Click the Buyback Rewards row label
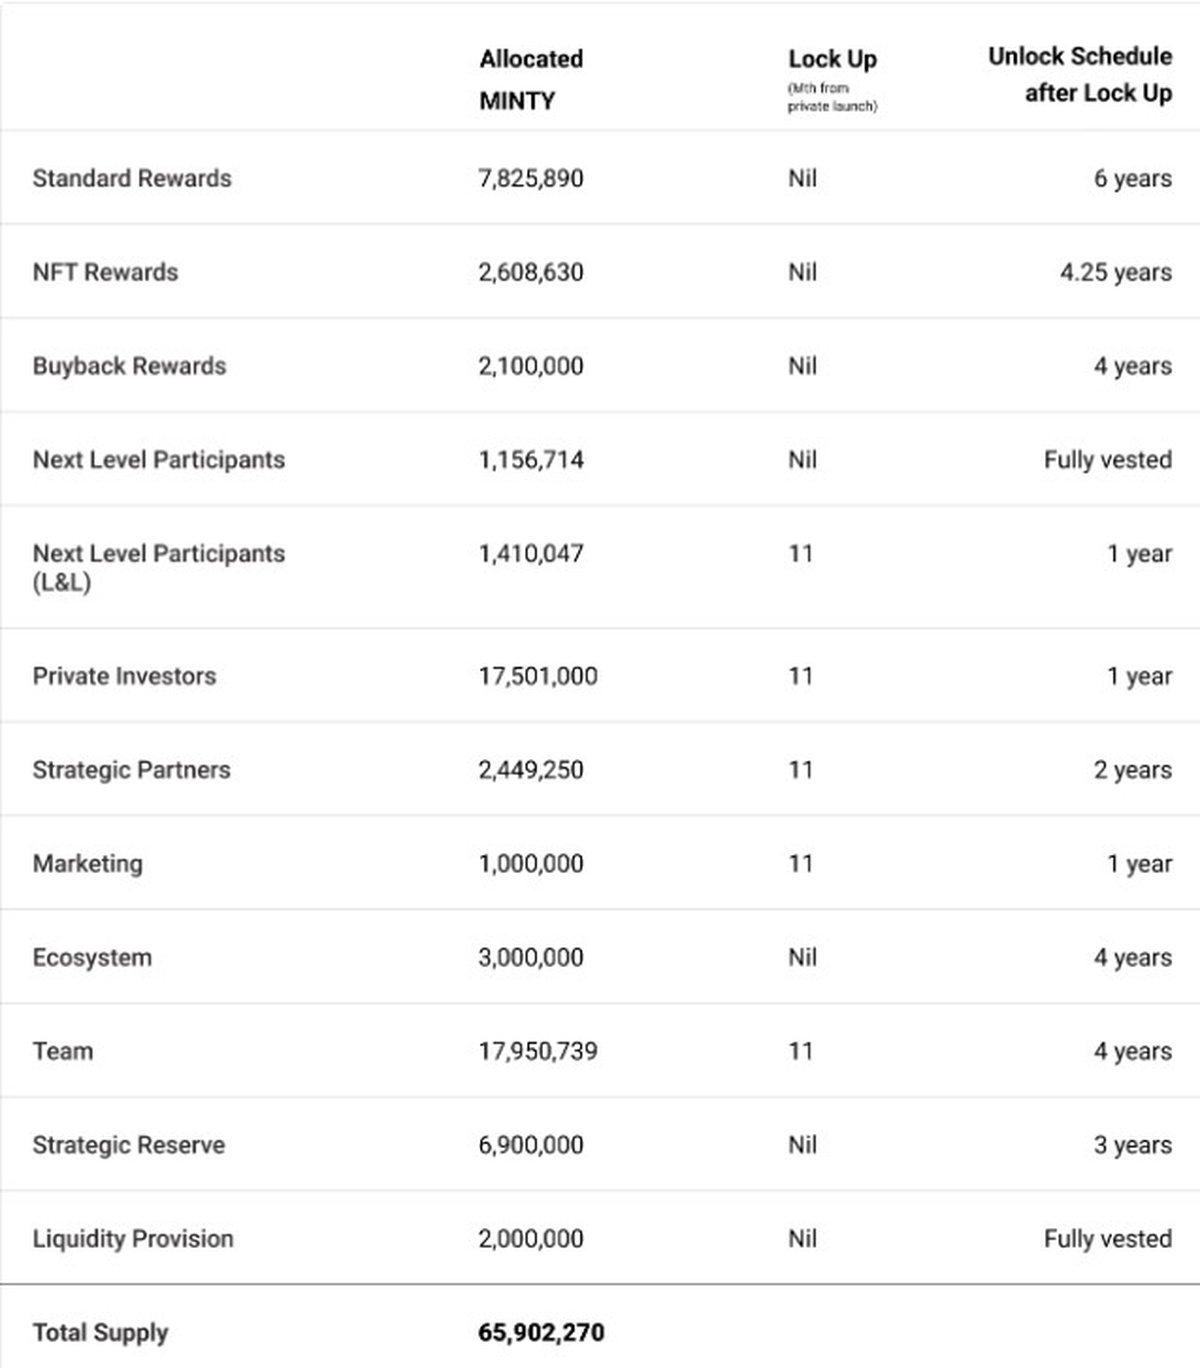Image resolution: width=1200 pixels, height=1368 pixels. [x=129, y=366]
